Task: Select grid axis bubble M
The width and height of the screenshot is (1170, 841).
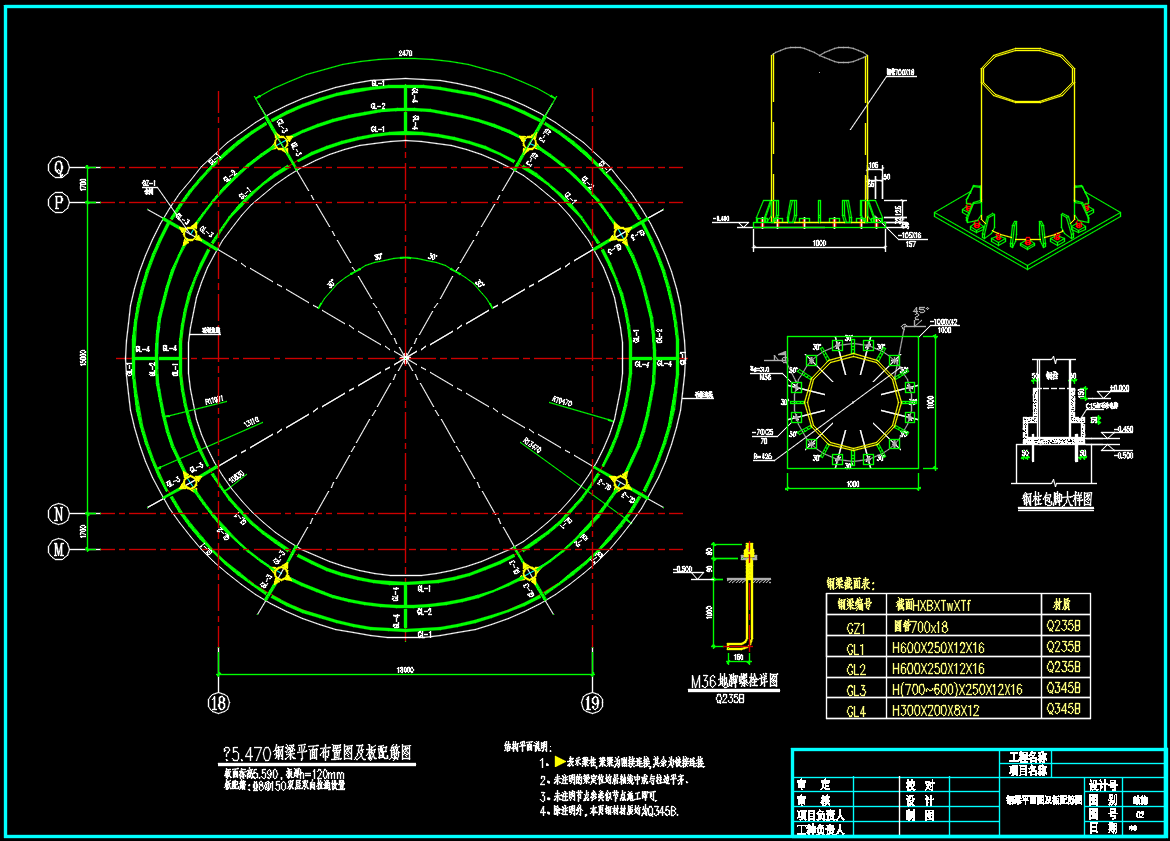Action: 58,549
